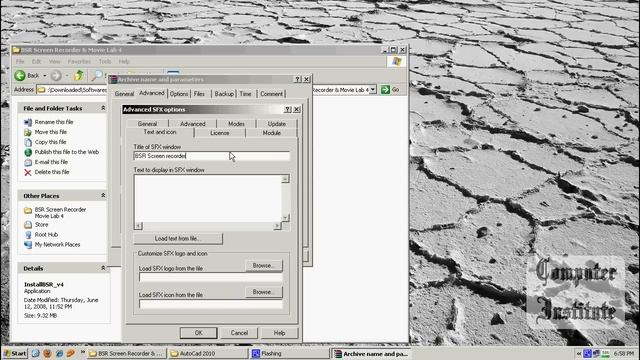Viewport: 640px width, 360px height.
Task: Click the Root Hub computer icon
Action: tap(28, 235)
